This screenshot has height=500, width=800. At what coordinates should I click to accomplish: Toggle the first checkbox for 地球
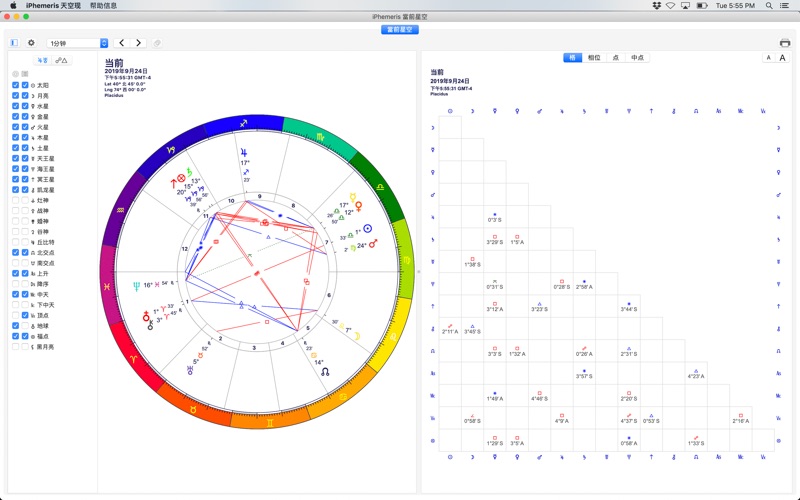(x=15, y=326)
